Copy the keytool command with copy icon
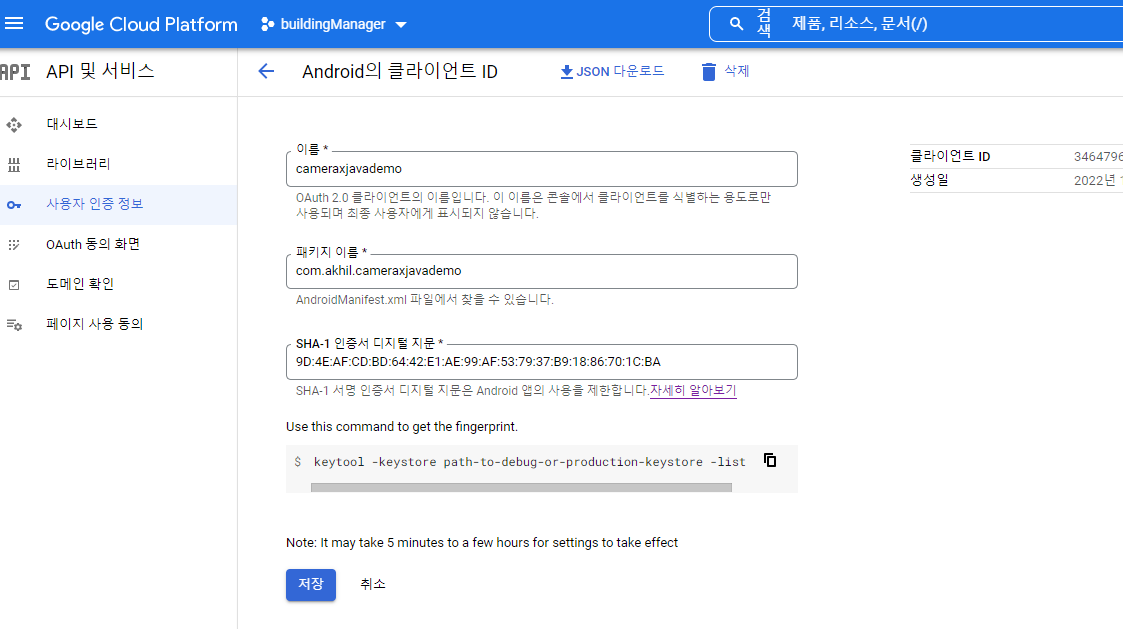The image size is (1123, 629). coord(770,460)
